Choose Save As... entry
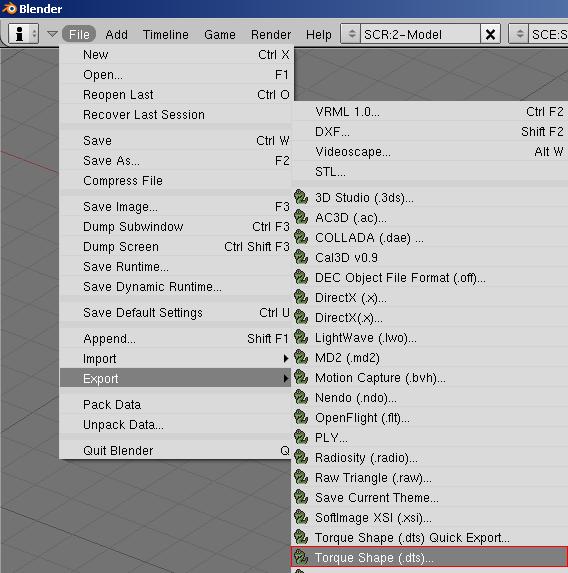568x573 pixels. [x=175, y=160]
